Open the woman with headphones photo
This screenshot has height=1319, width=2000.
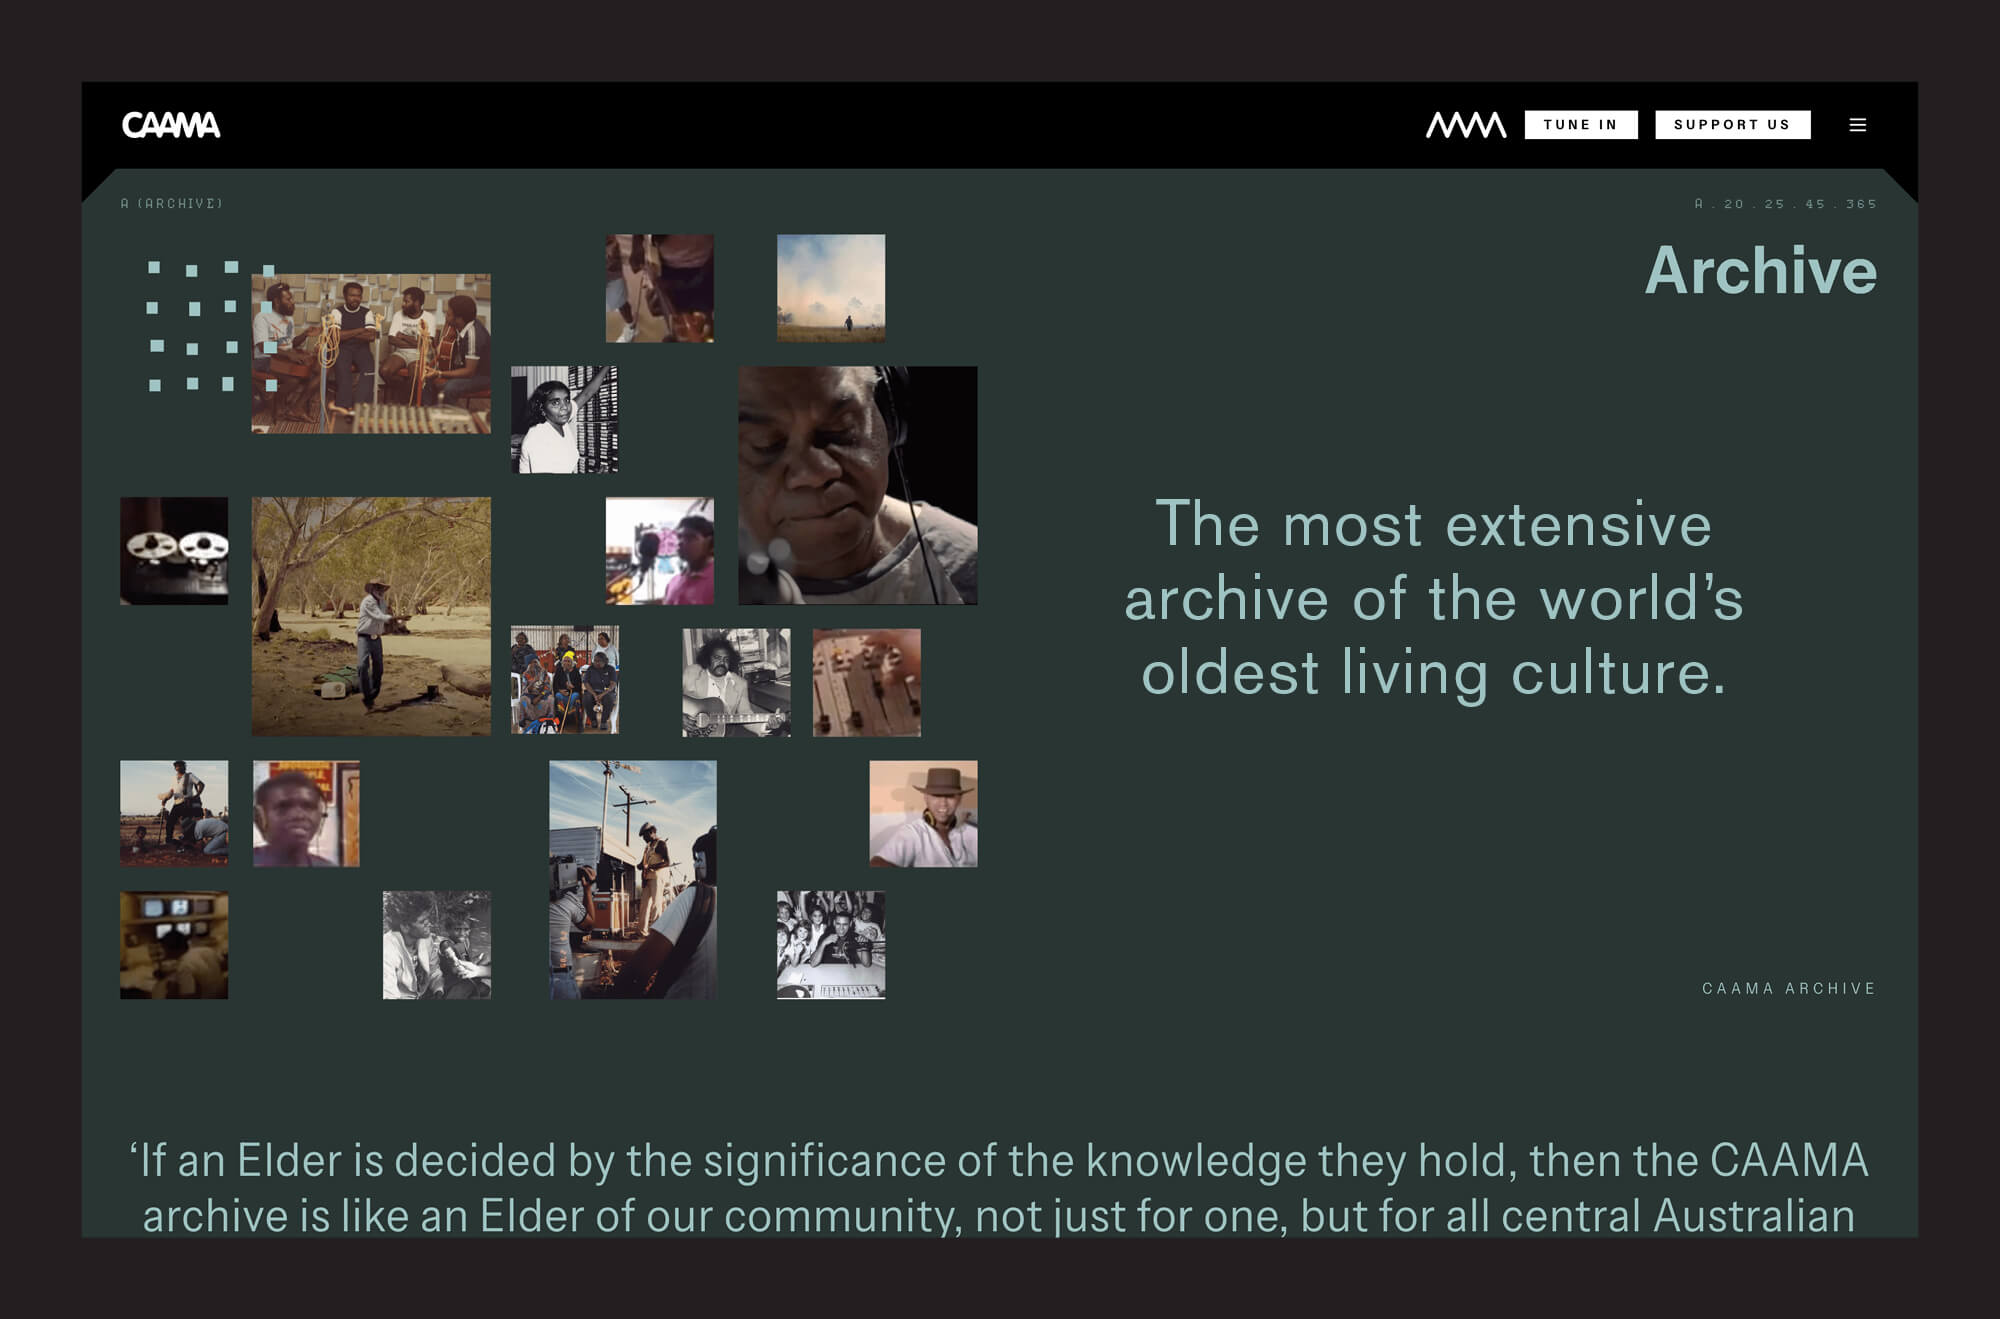[858, 485]
